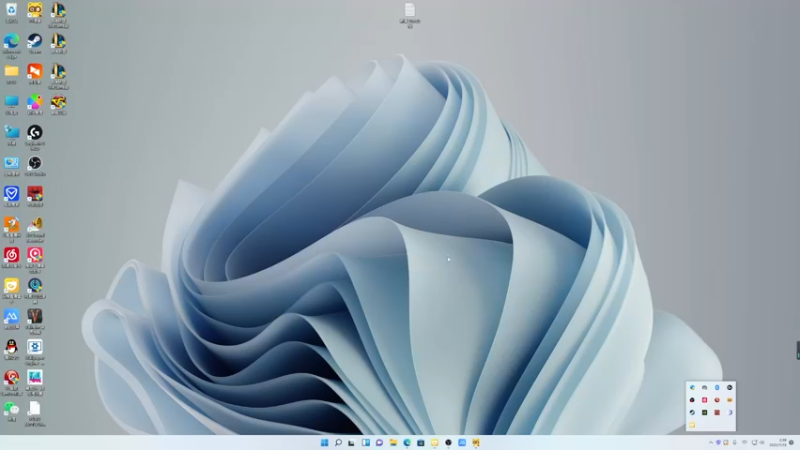Viewport: 800px width, 450px height.
Task: Click Bluetooth icon in tray overflow
Action: pyautogui.click(x=717, y=388)
